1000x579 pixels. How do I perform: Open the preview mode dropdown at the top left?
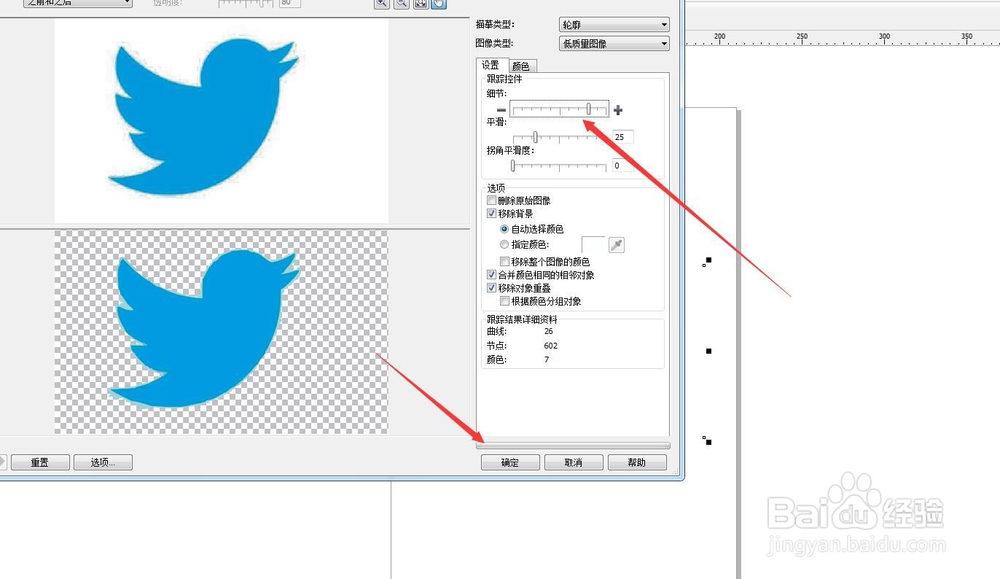coord(78,3)
